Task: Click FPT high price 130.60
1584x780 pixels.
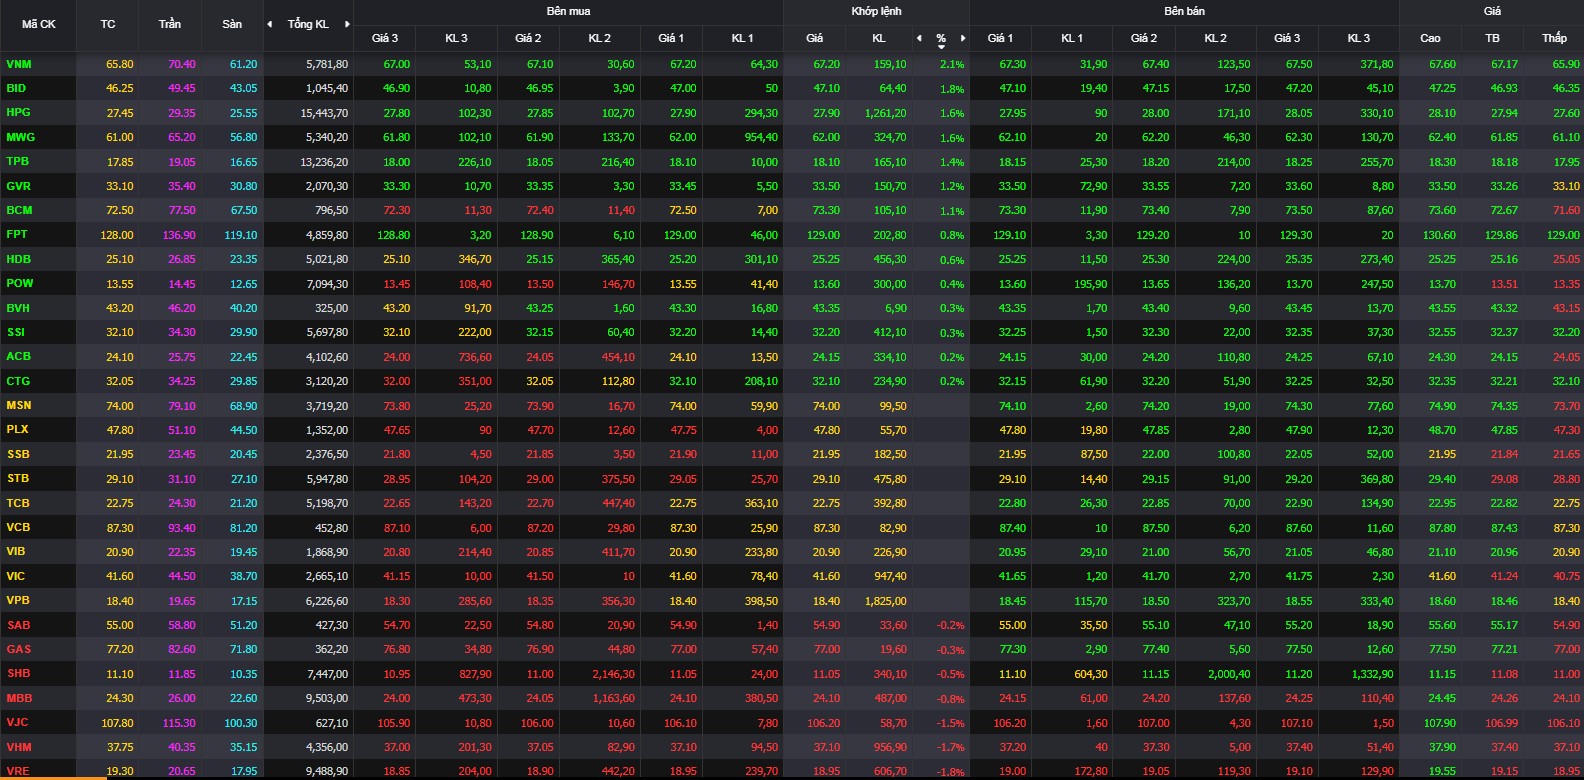Action: [1439, 235]
